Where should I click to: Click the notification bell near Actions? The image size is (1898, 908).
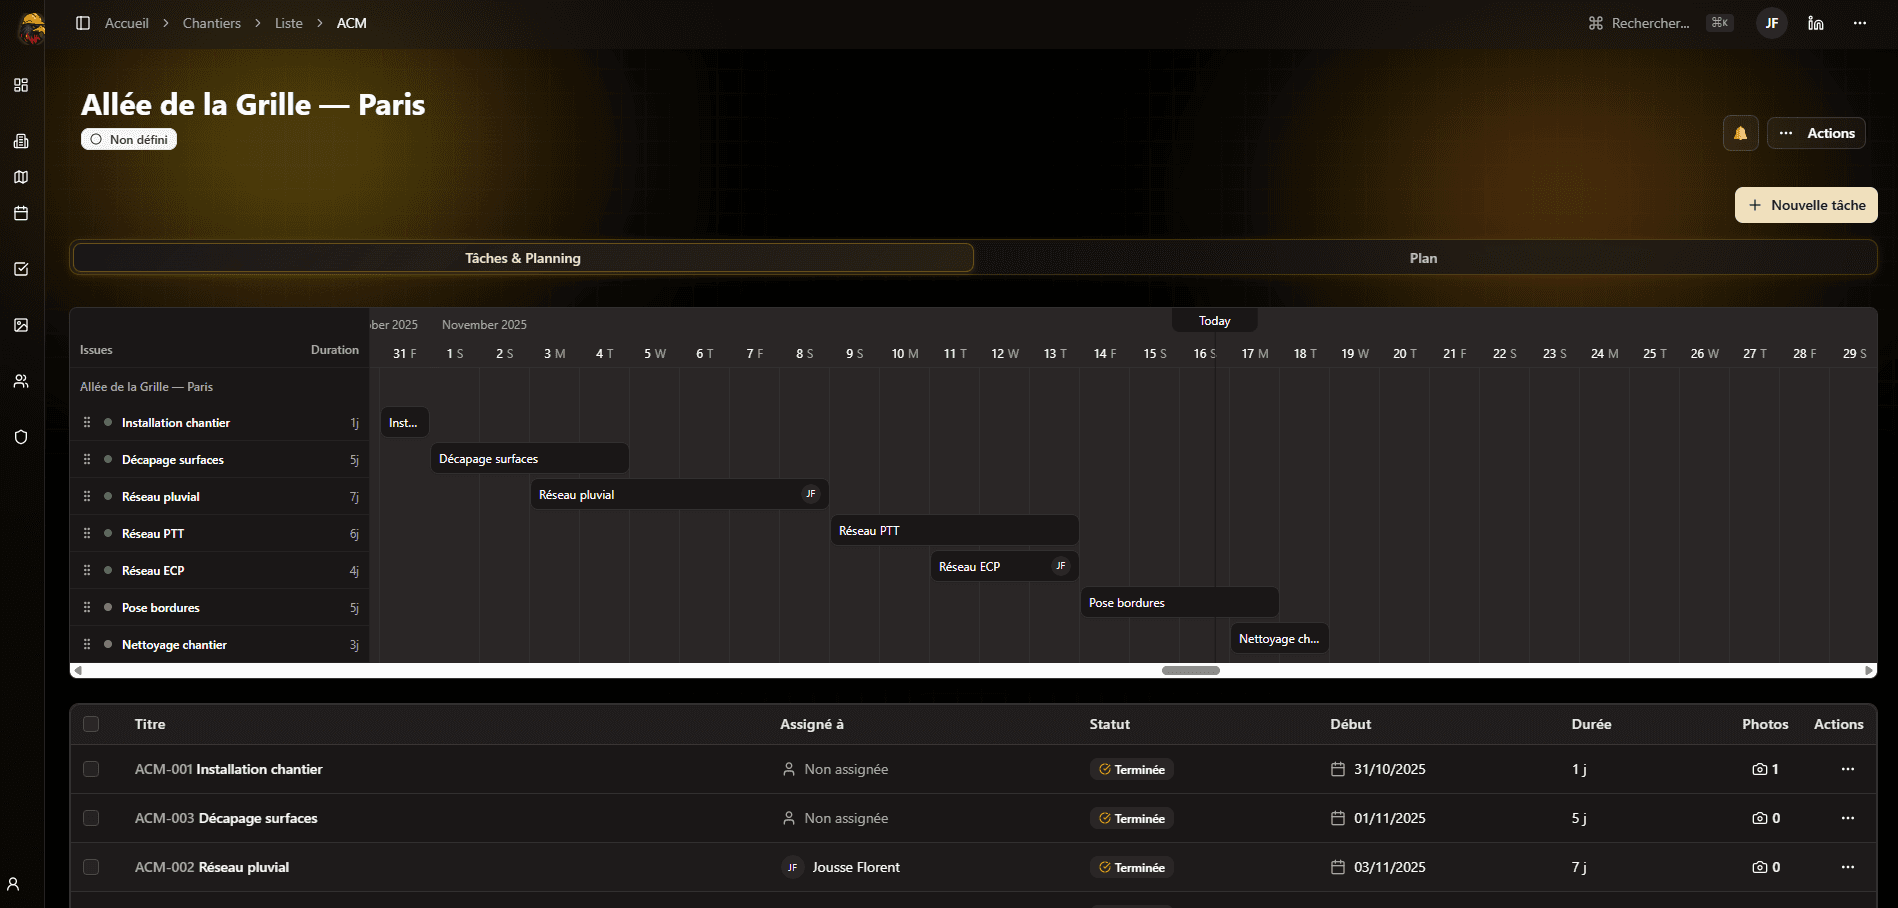point(1740,132)
